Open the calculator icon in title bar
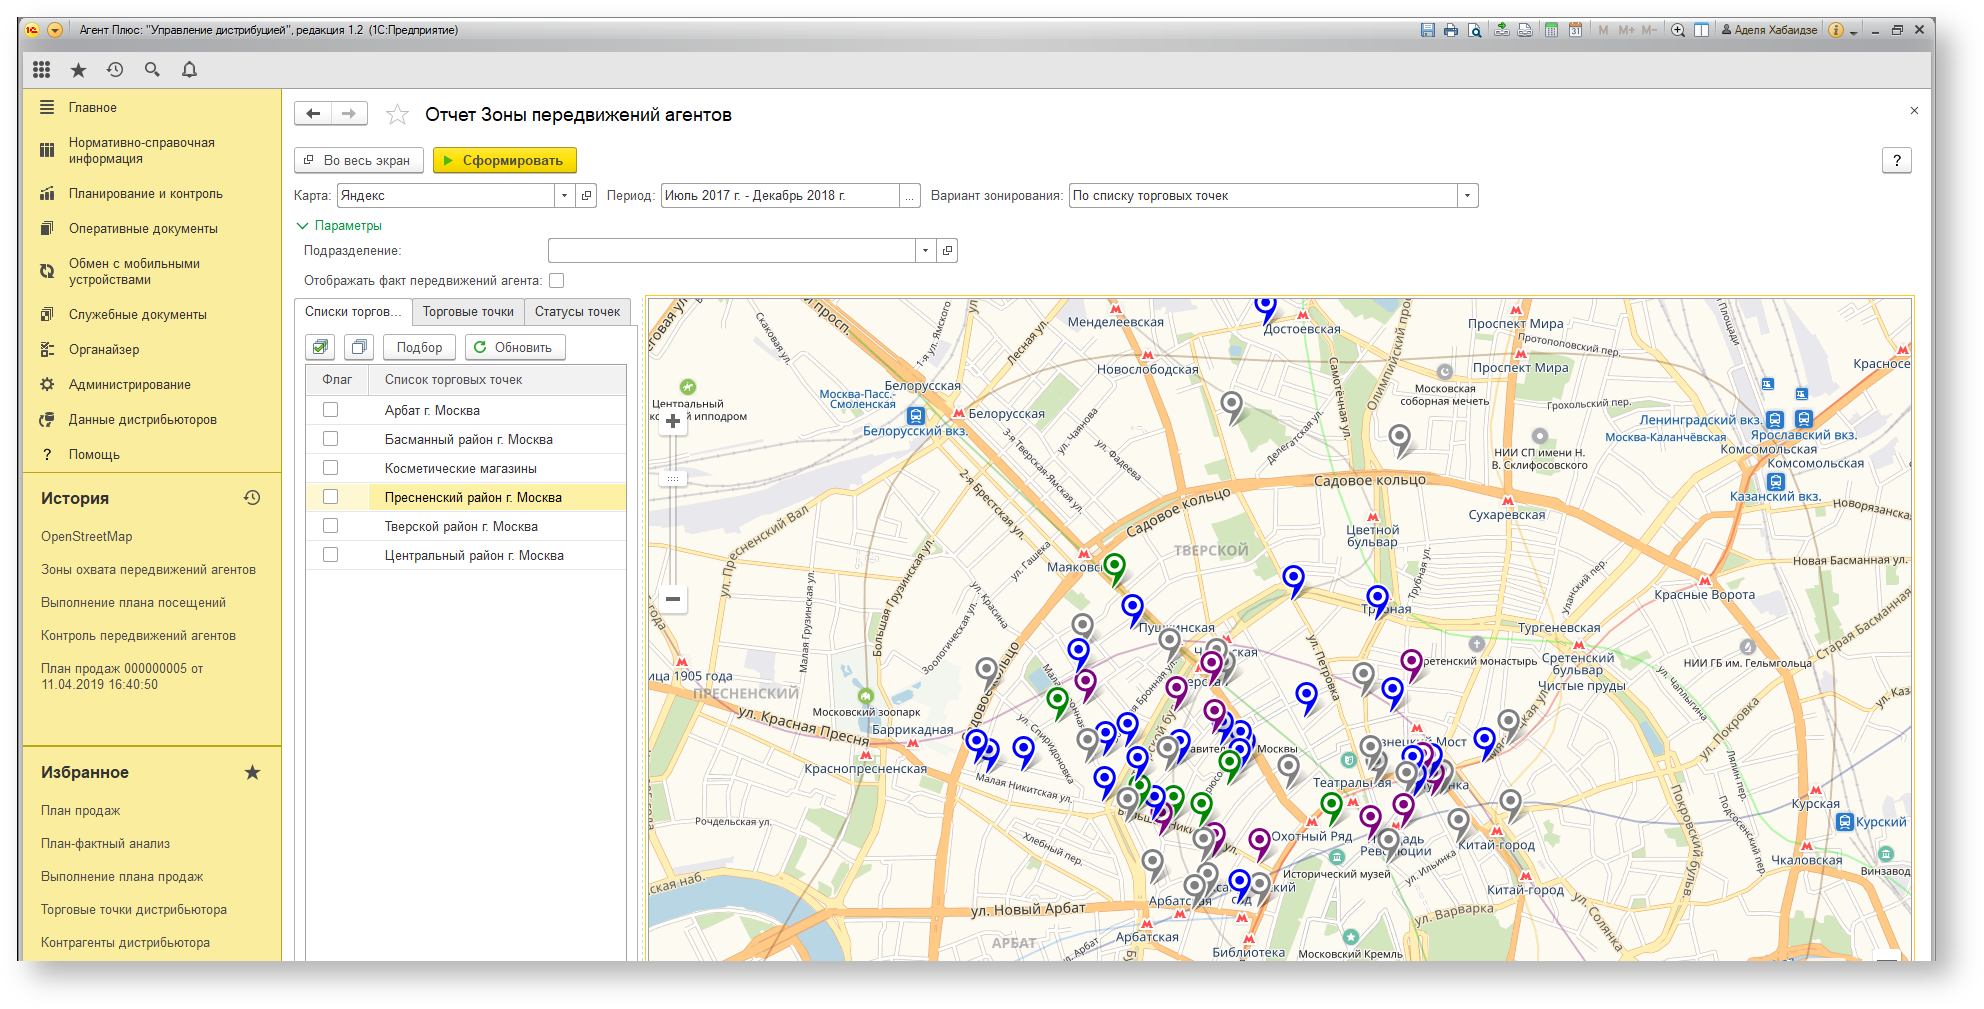The image size is (1984, 1009). click(x=1551, y=30)
